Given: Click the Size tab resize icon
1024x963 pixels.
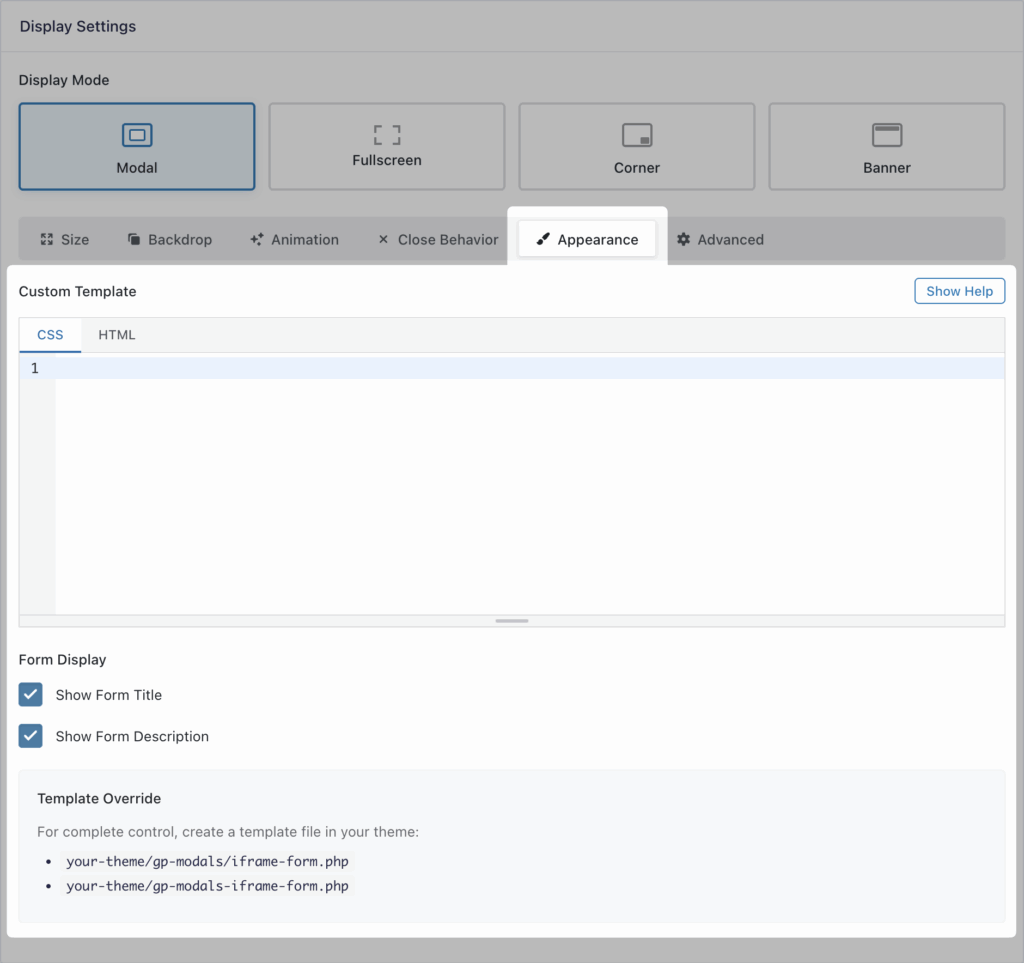Looking at the screenshot, I should coord(46,240).
